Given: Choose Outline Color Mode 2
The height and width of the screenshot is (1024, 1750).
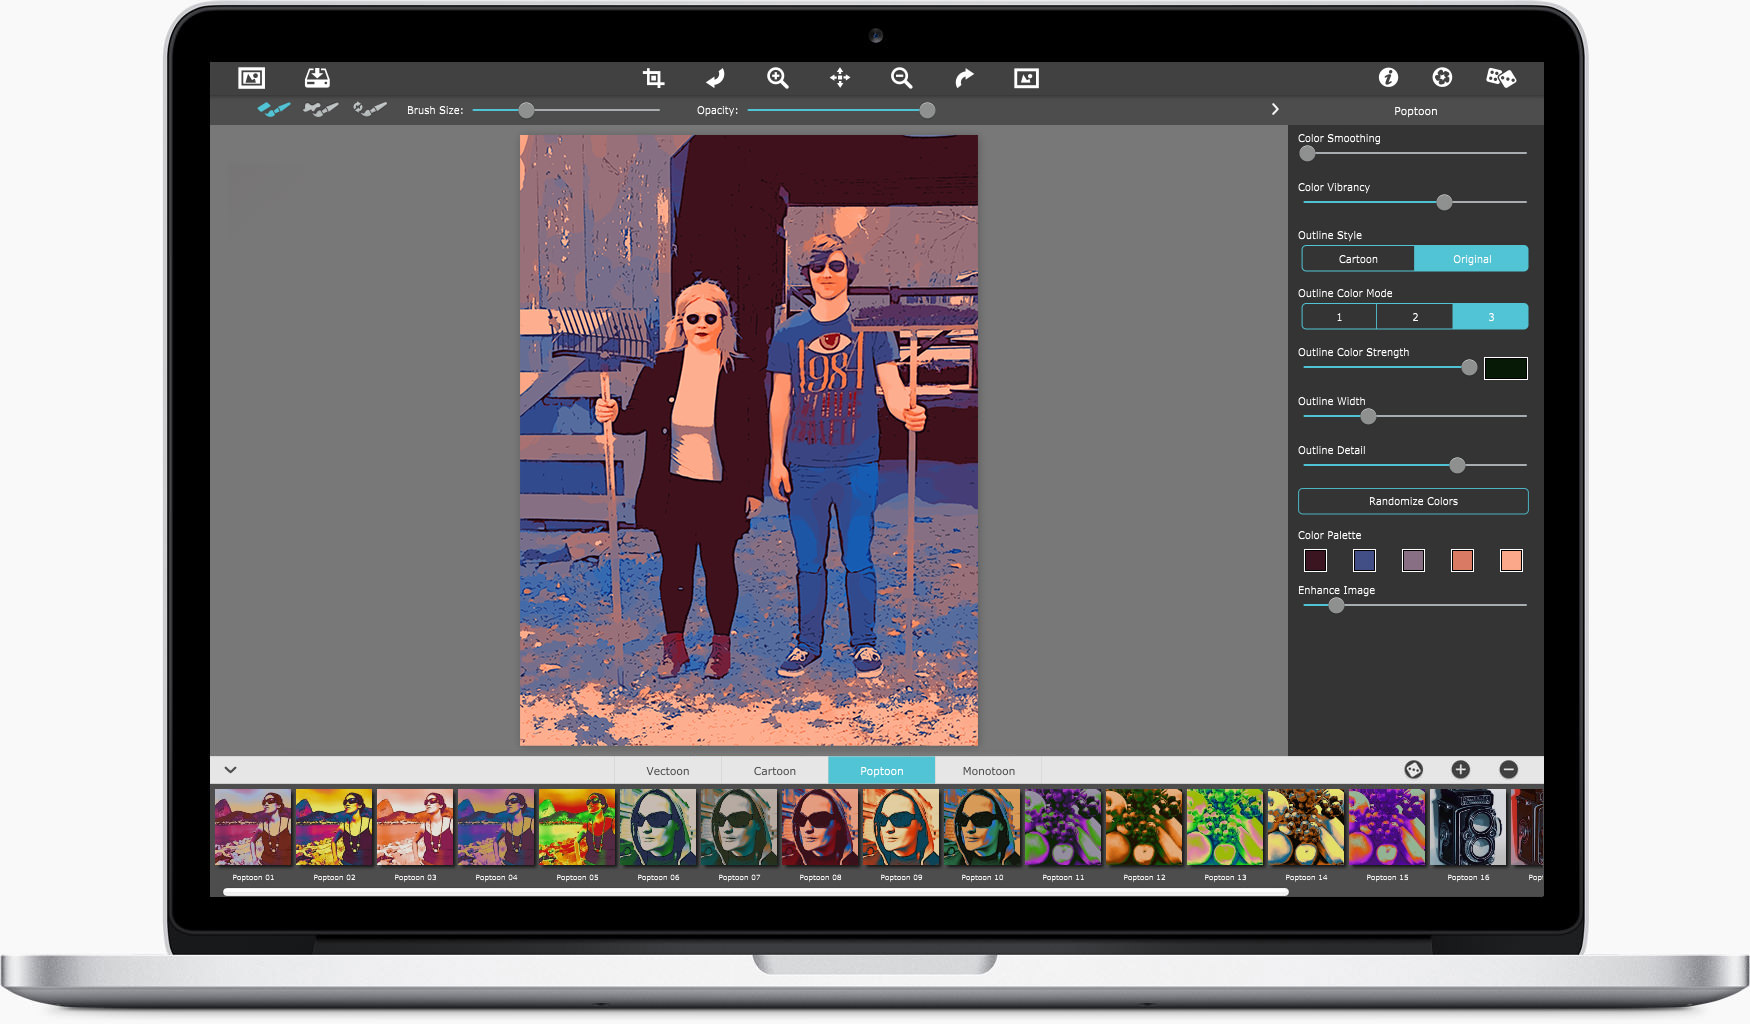Looking at the screenshot, I should coord(1415,317).
